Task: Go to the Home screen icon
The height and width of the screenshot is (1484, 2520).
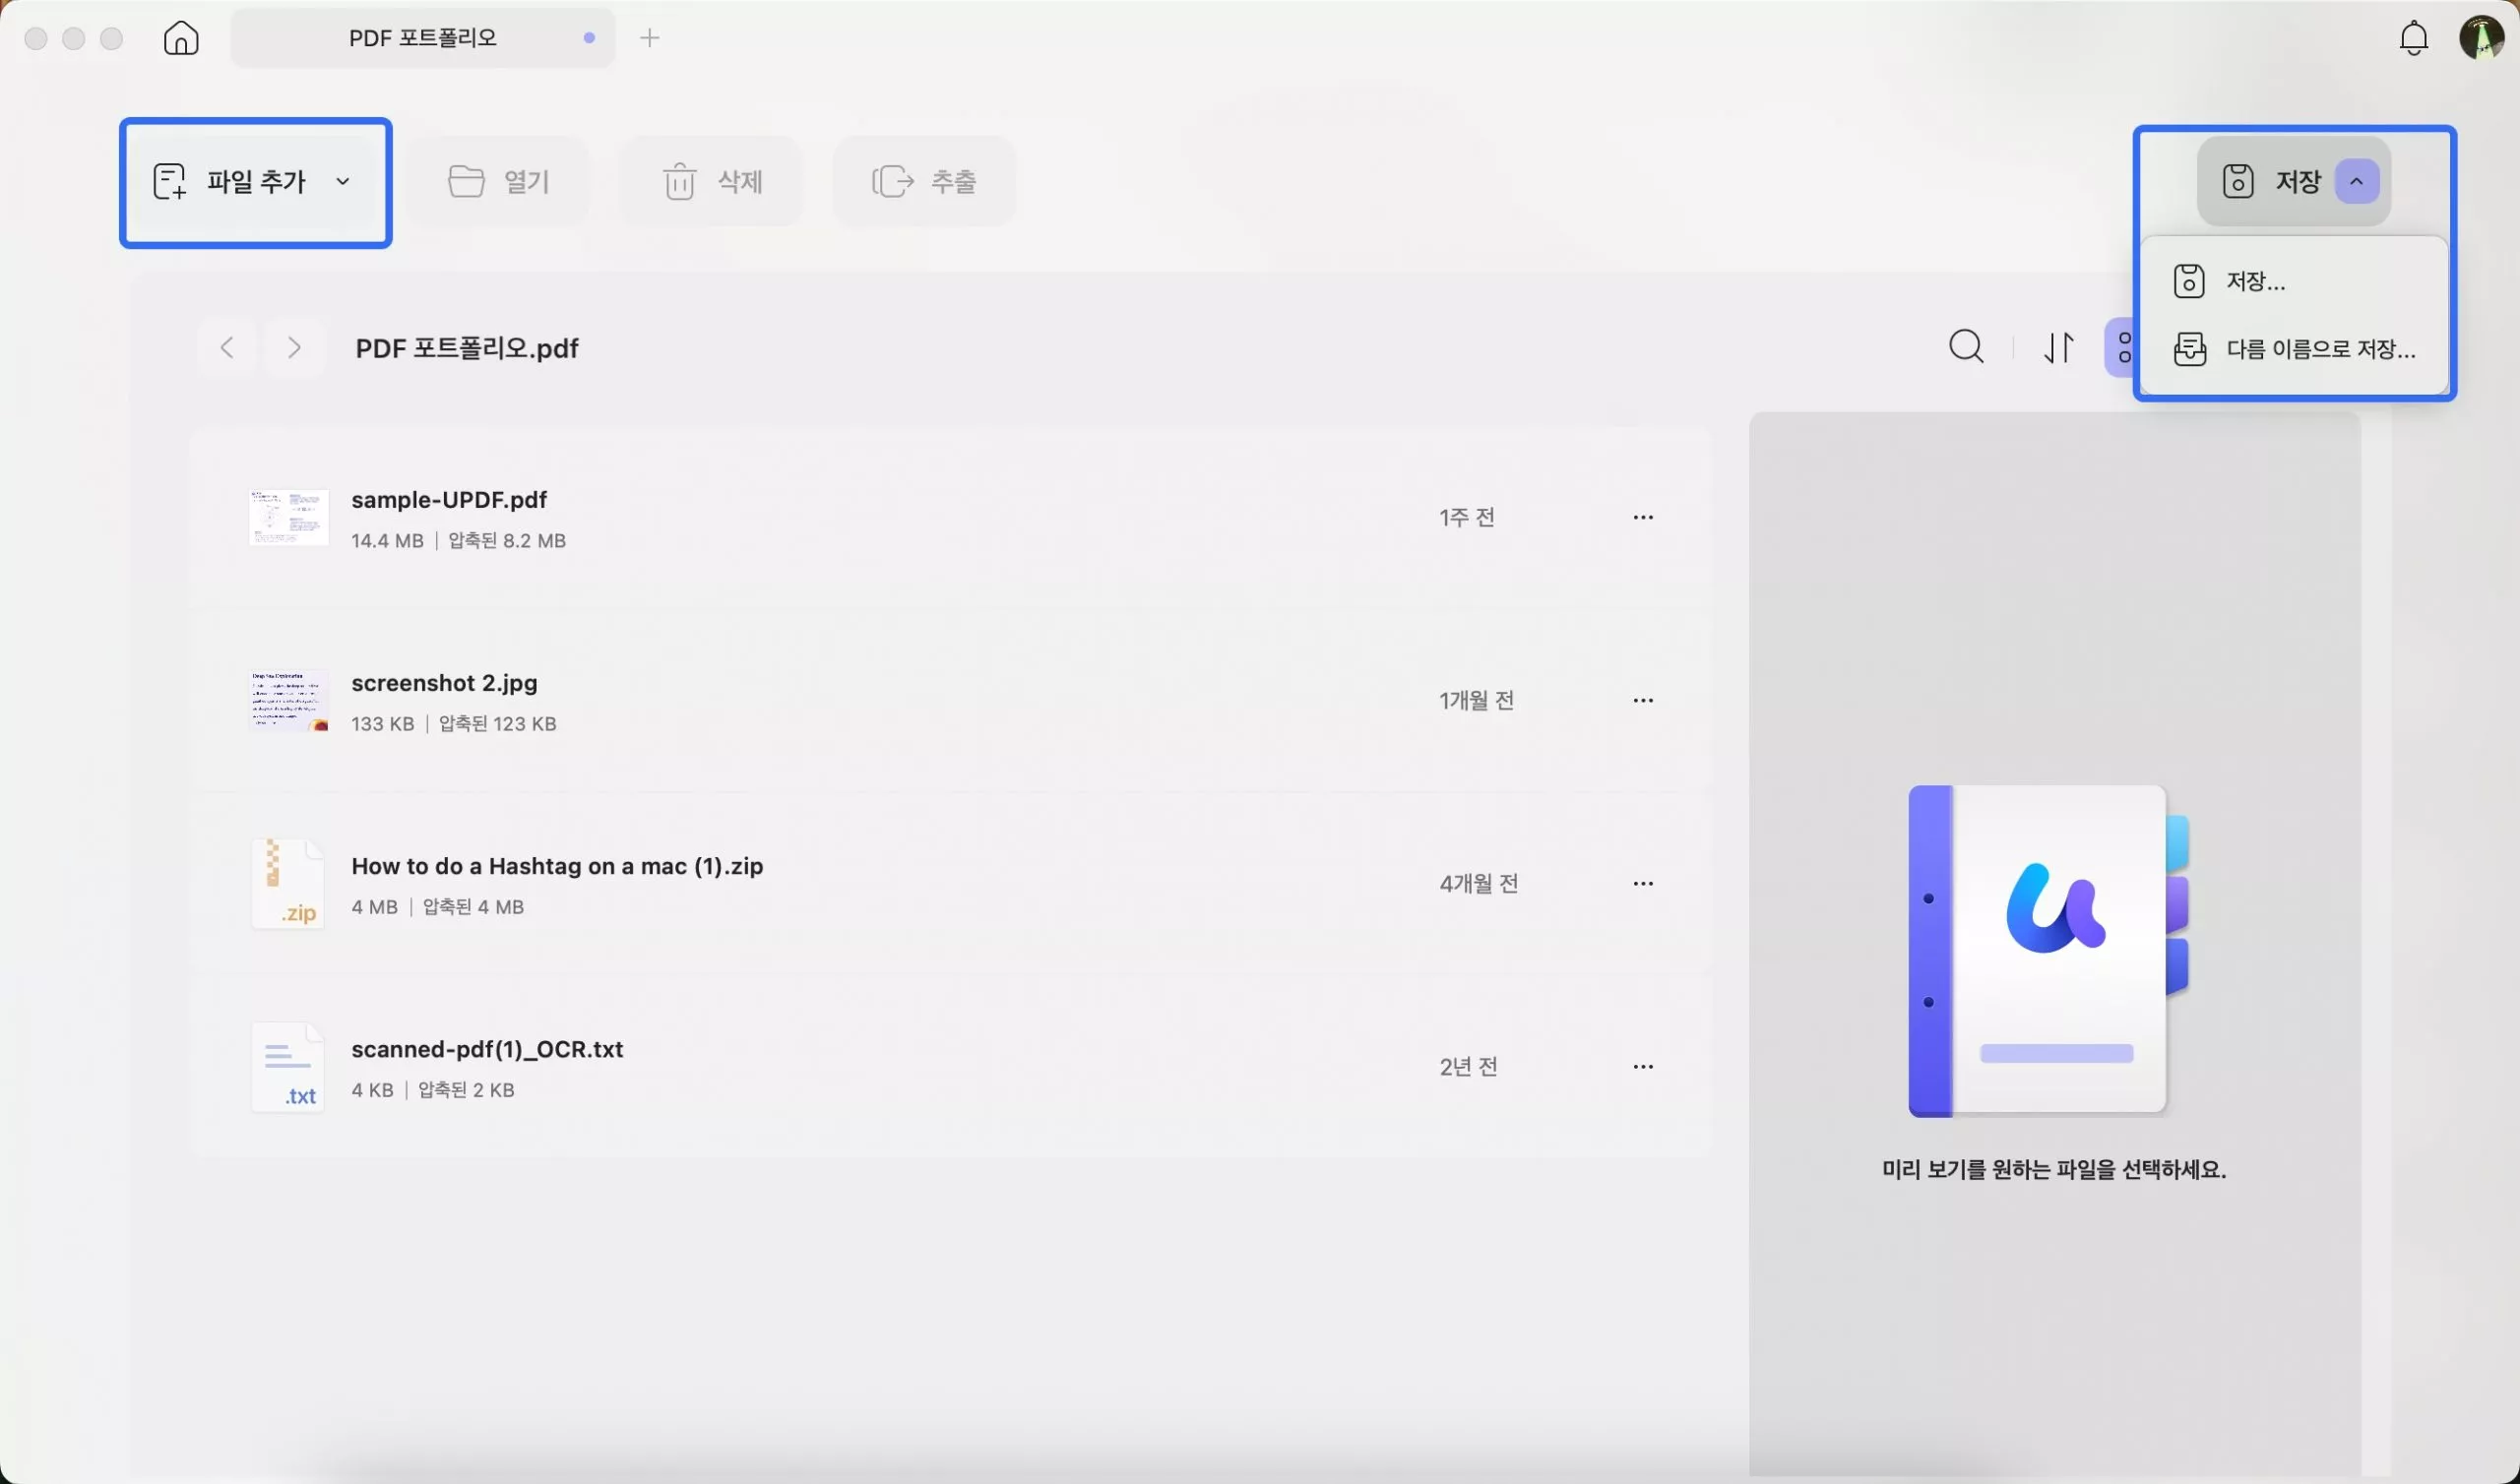Action: coord(180,38)
